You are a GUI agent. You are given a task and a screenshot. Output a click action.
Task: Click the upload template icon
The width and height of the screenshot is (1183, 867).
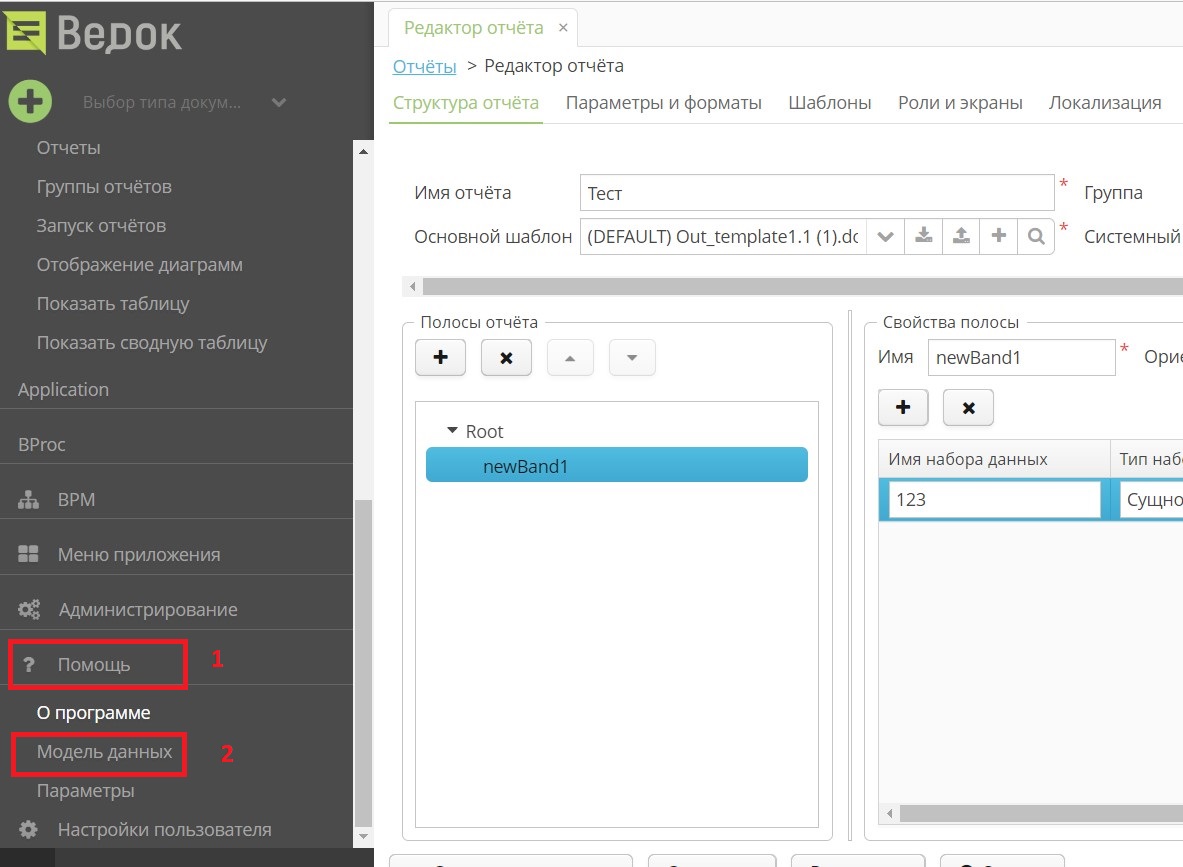[x=961, y=237]
